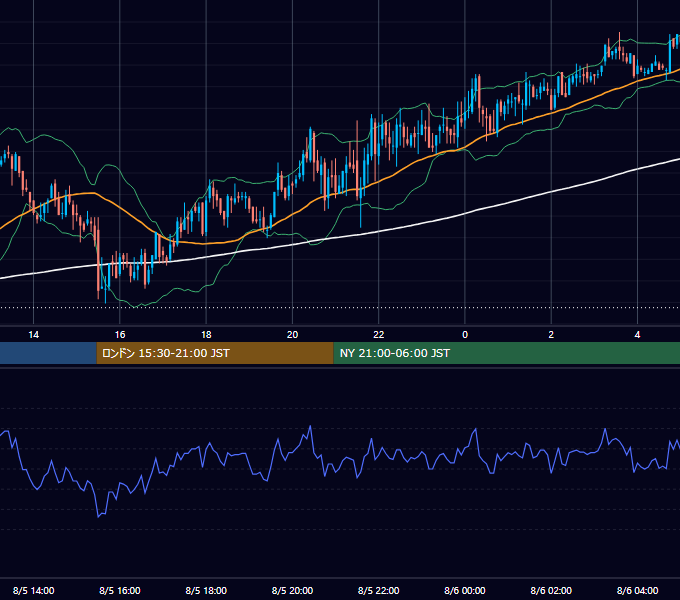Click the '0' hour label on the time axis
The height and width of the screenshot is (600, 680).
(x=465, y=335)
